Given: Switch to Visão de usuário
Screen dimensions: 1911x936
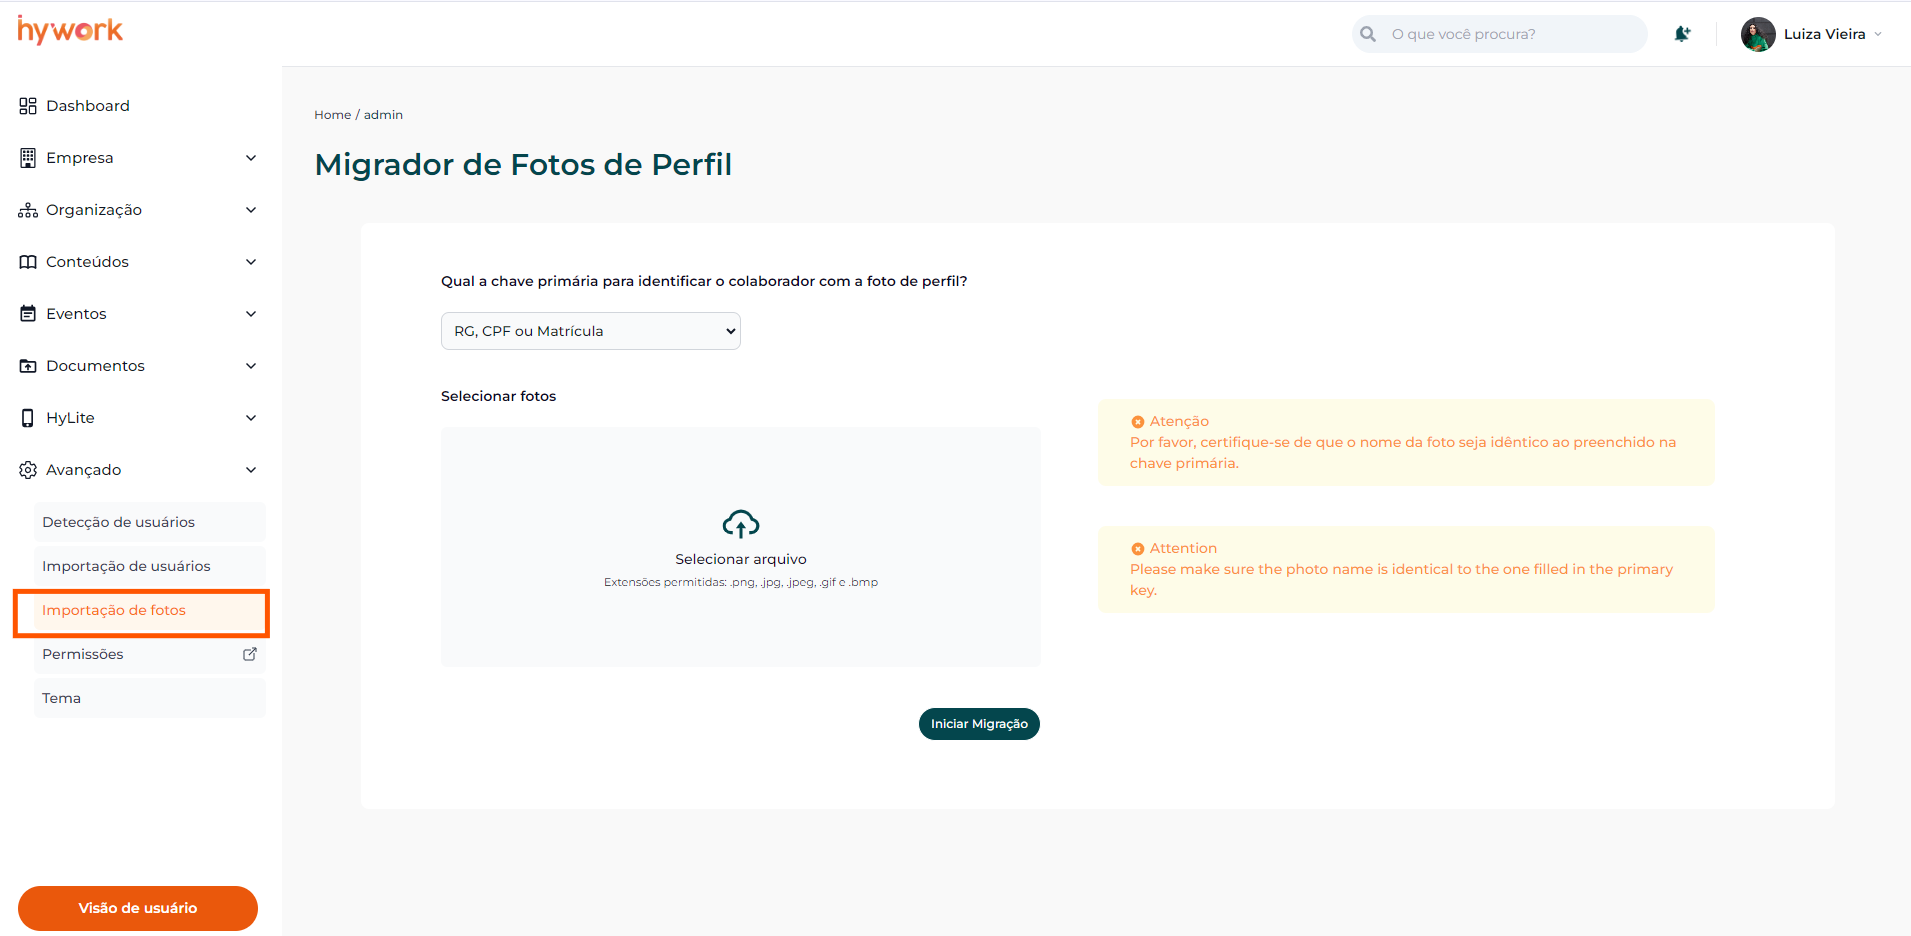Looking at the screenshot, I should pos(138,908).
